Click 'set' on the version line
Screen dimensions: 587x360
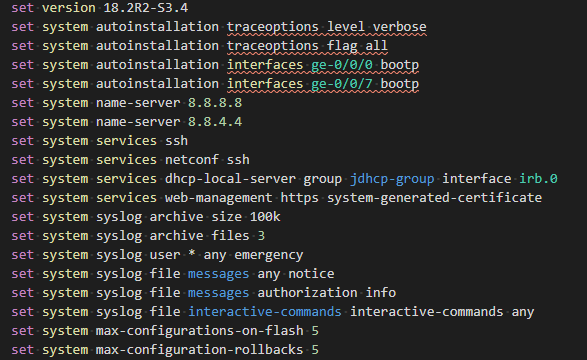22,8
